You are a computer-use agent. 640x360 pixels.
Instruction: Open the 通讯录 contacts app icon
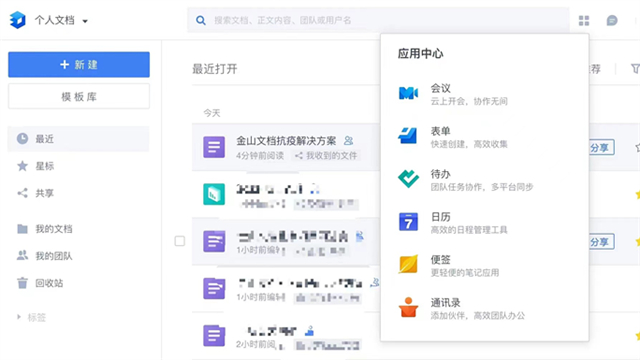[408, 307]
